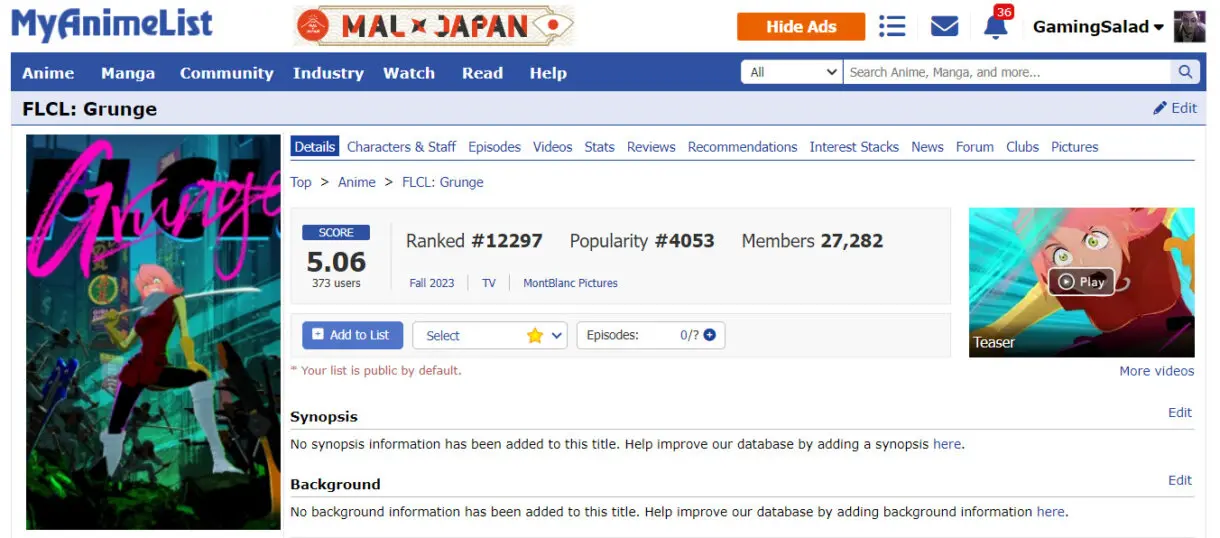
Task: Open the Anime nav menu
Action: [x=48, y=73]
